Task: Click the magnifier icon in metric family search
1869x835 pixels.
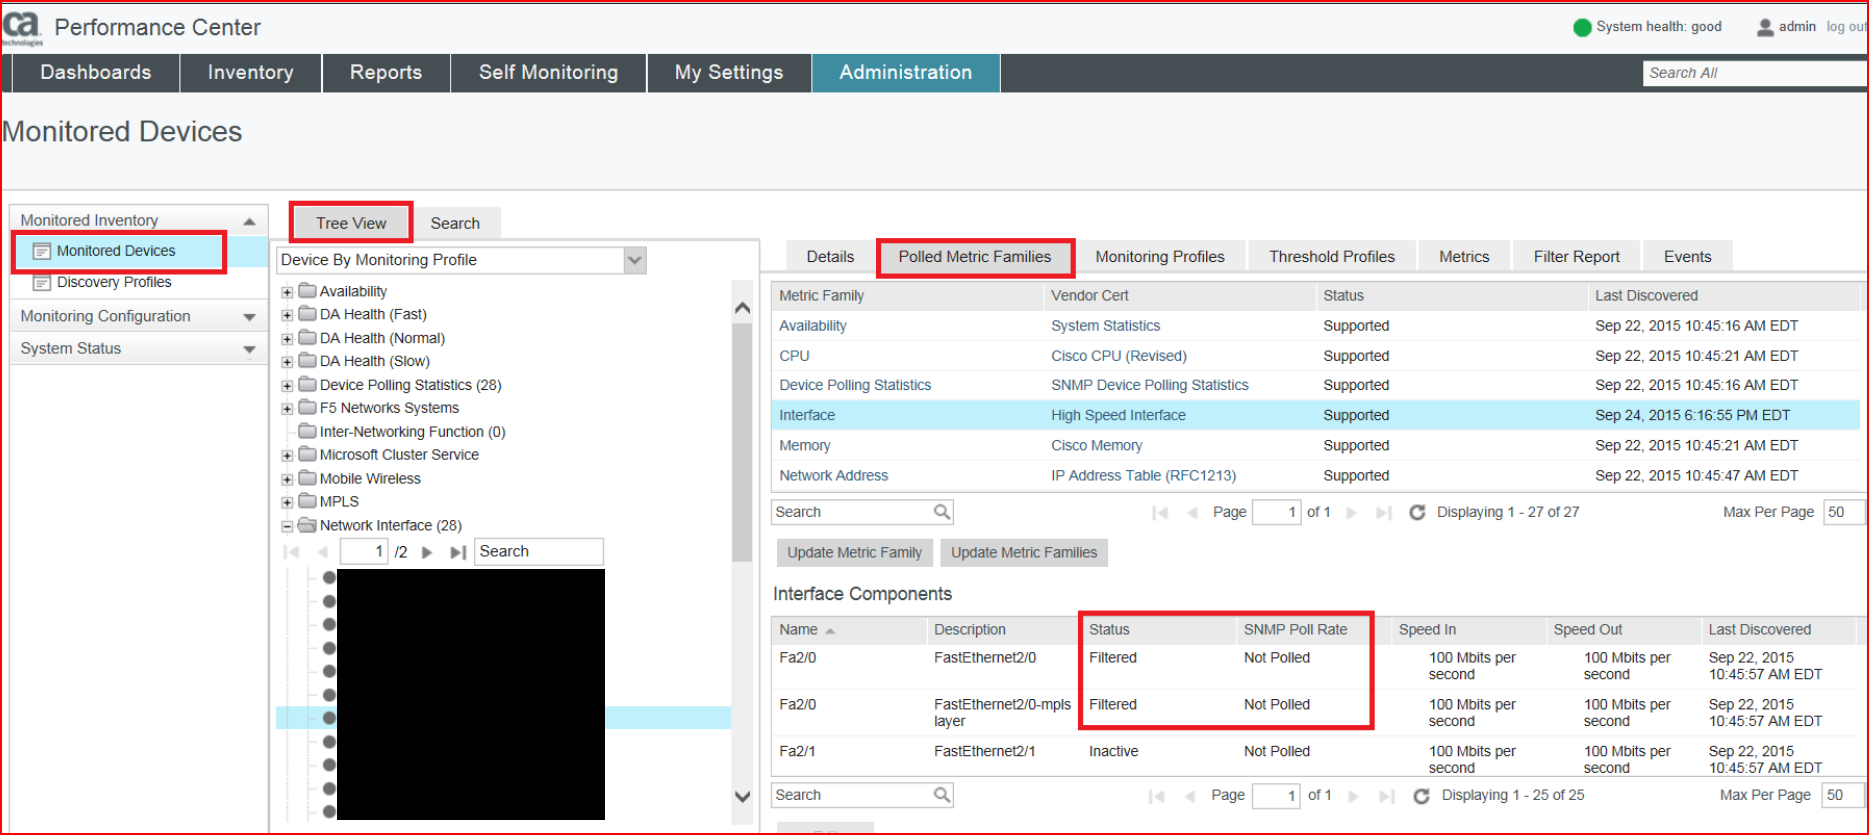Action: (941, 512)
